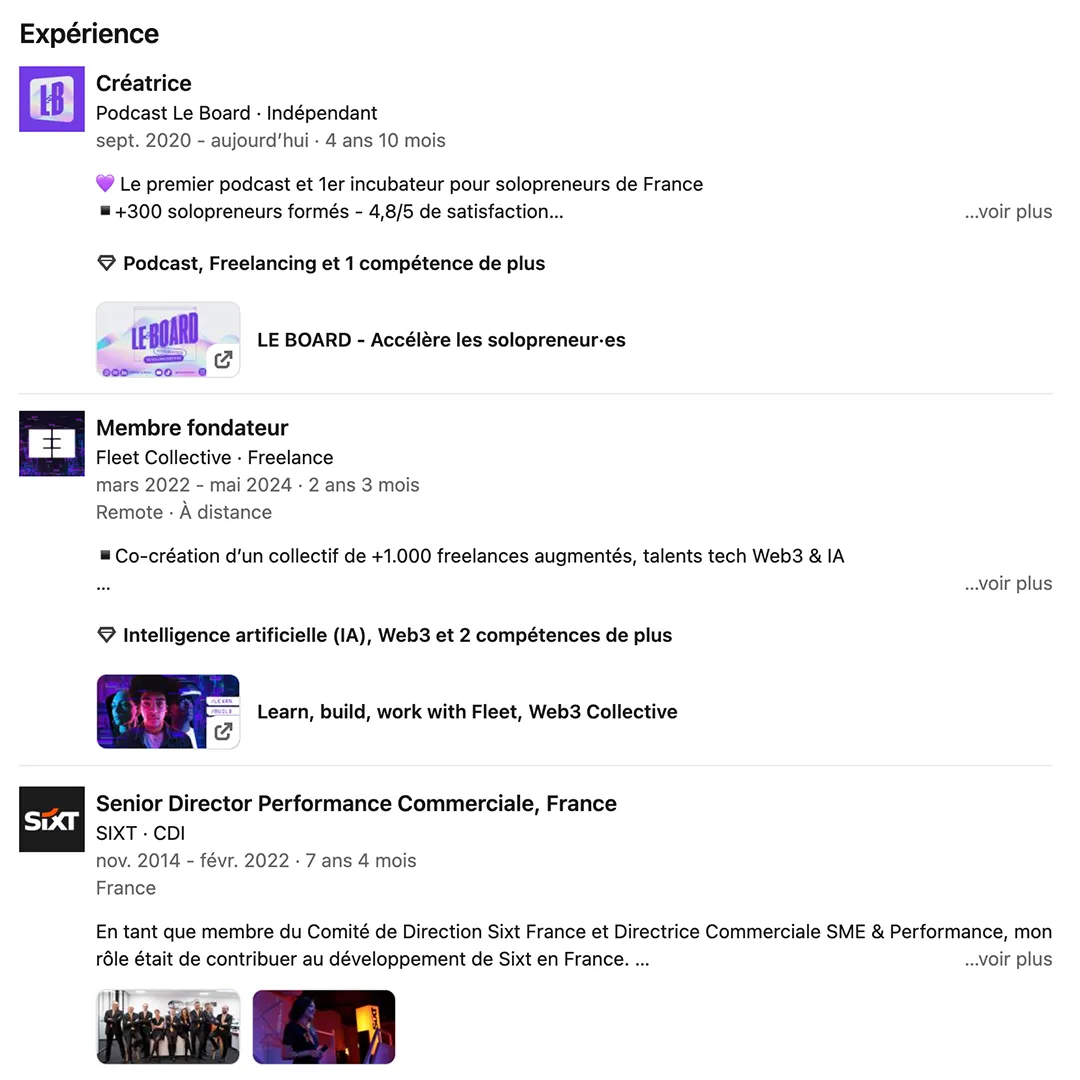The height and width of the screenshot is (1080, 1080).
Task: Open "Learn, build, work with Fleet, Web3 Collective"
Action: [x=467, y=712]
